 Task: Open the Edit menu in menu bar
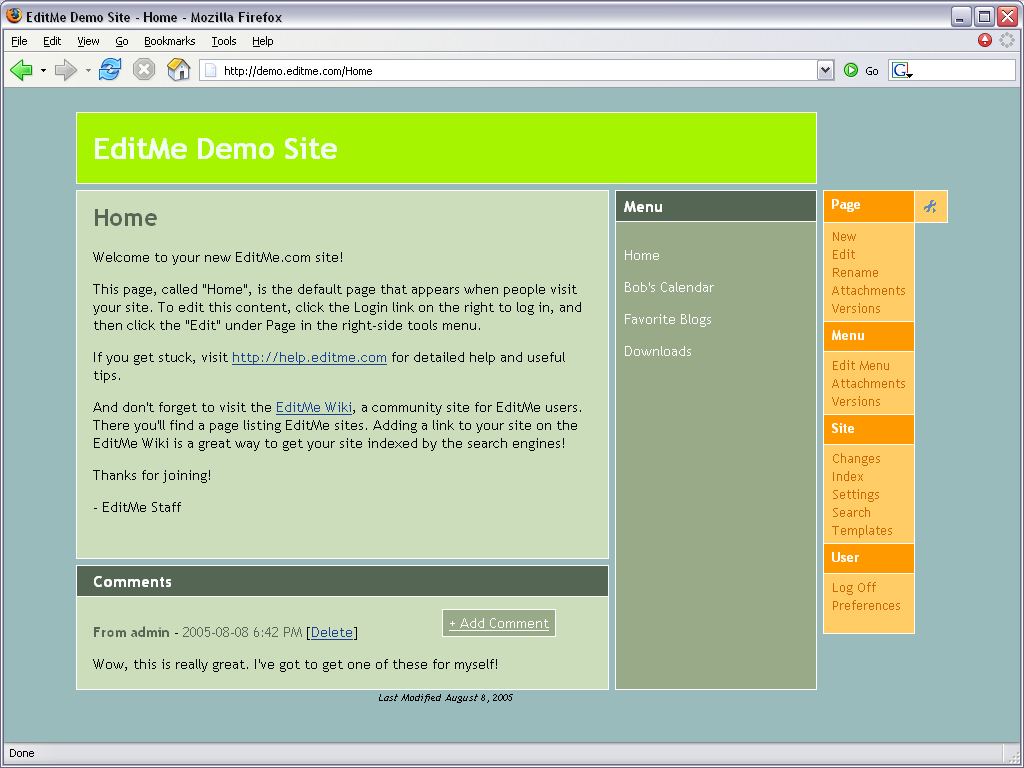coord(52,41)
